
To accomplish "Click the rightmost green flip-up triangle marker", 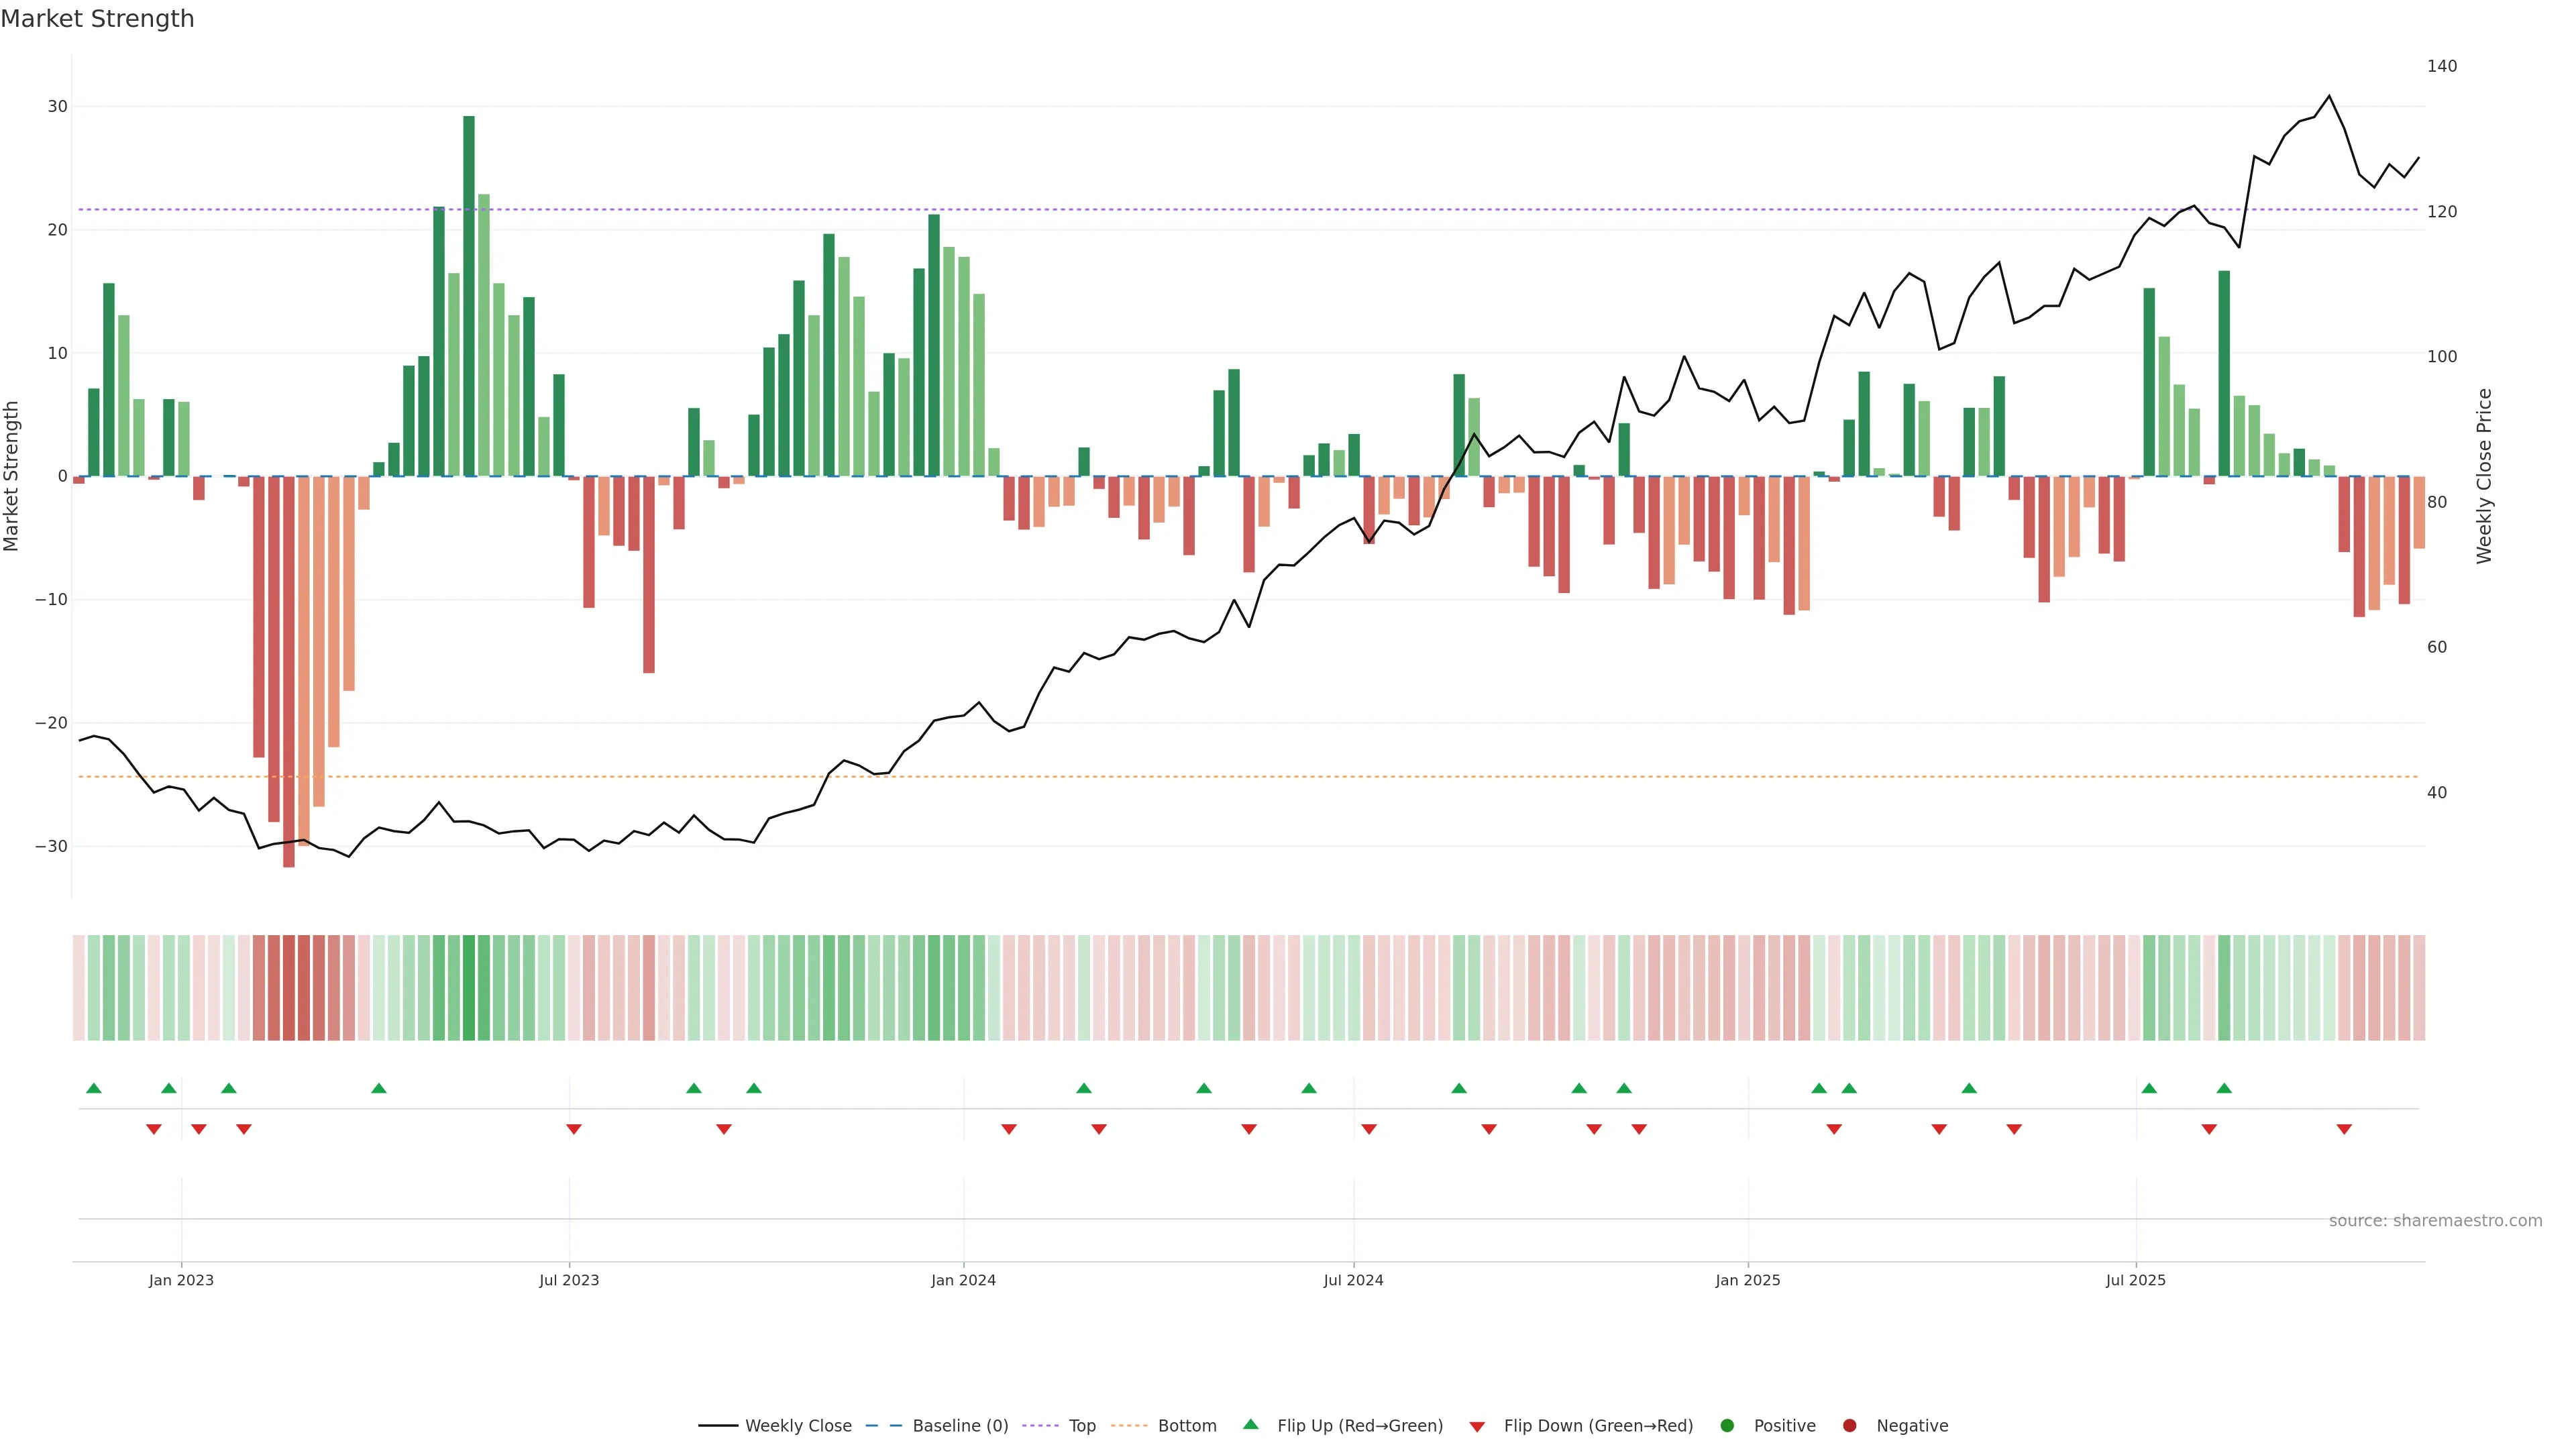I will [x=2224, y=1088].
